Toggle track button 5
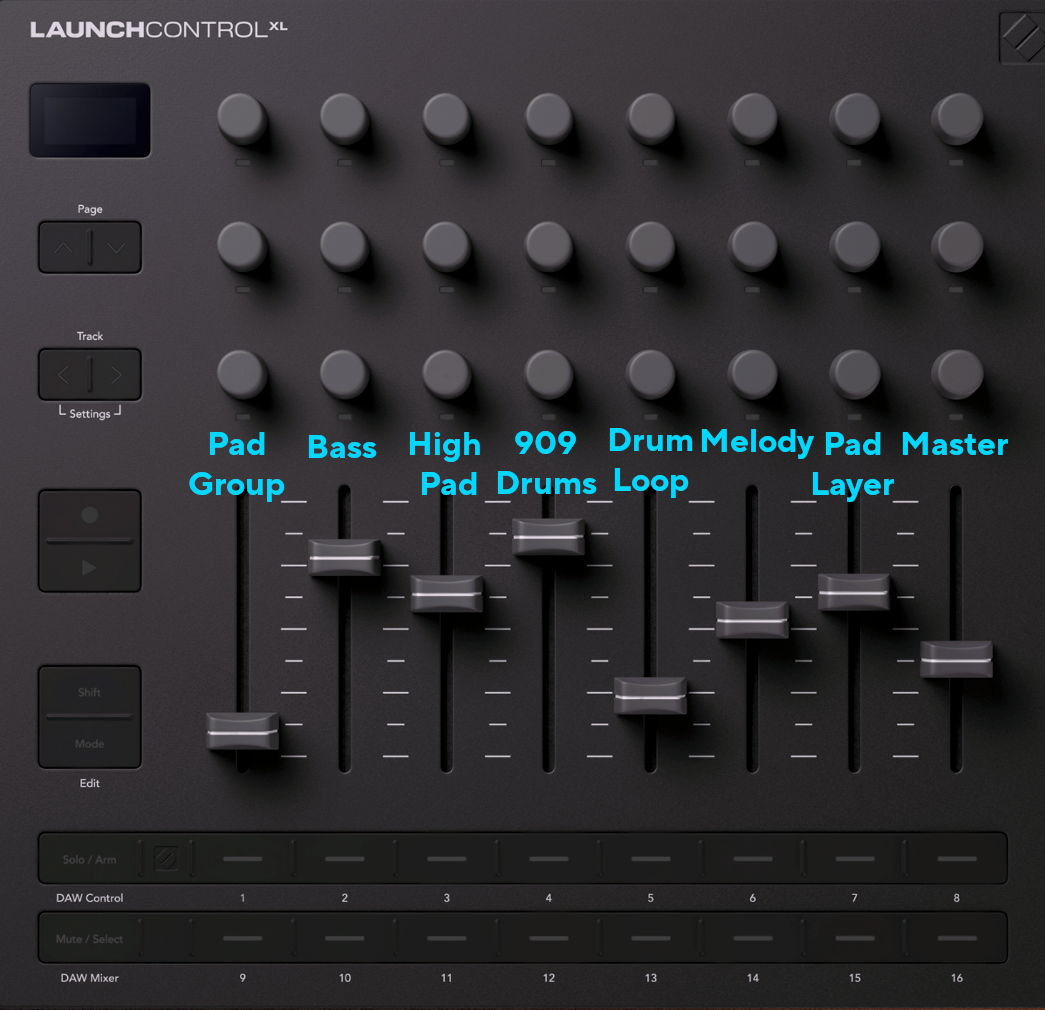Image resolution: width=1045 pixels, height=1010 pixels. tap(650, 859)
